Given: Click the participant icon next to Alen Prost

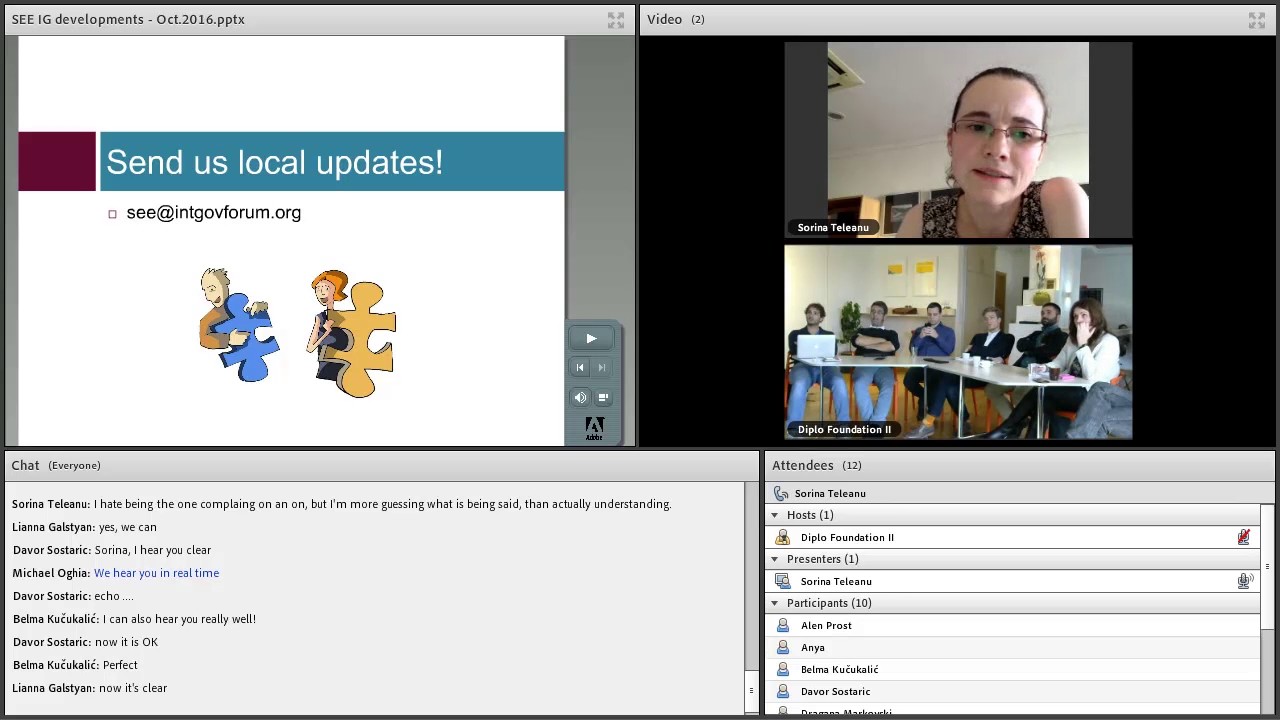Looking at the screenshot, I should pyautogui.click(x=783, y=625).
